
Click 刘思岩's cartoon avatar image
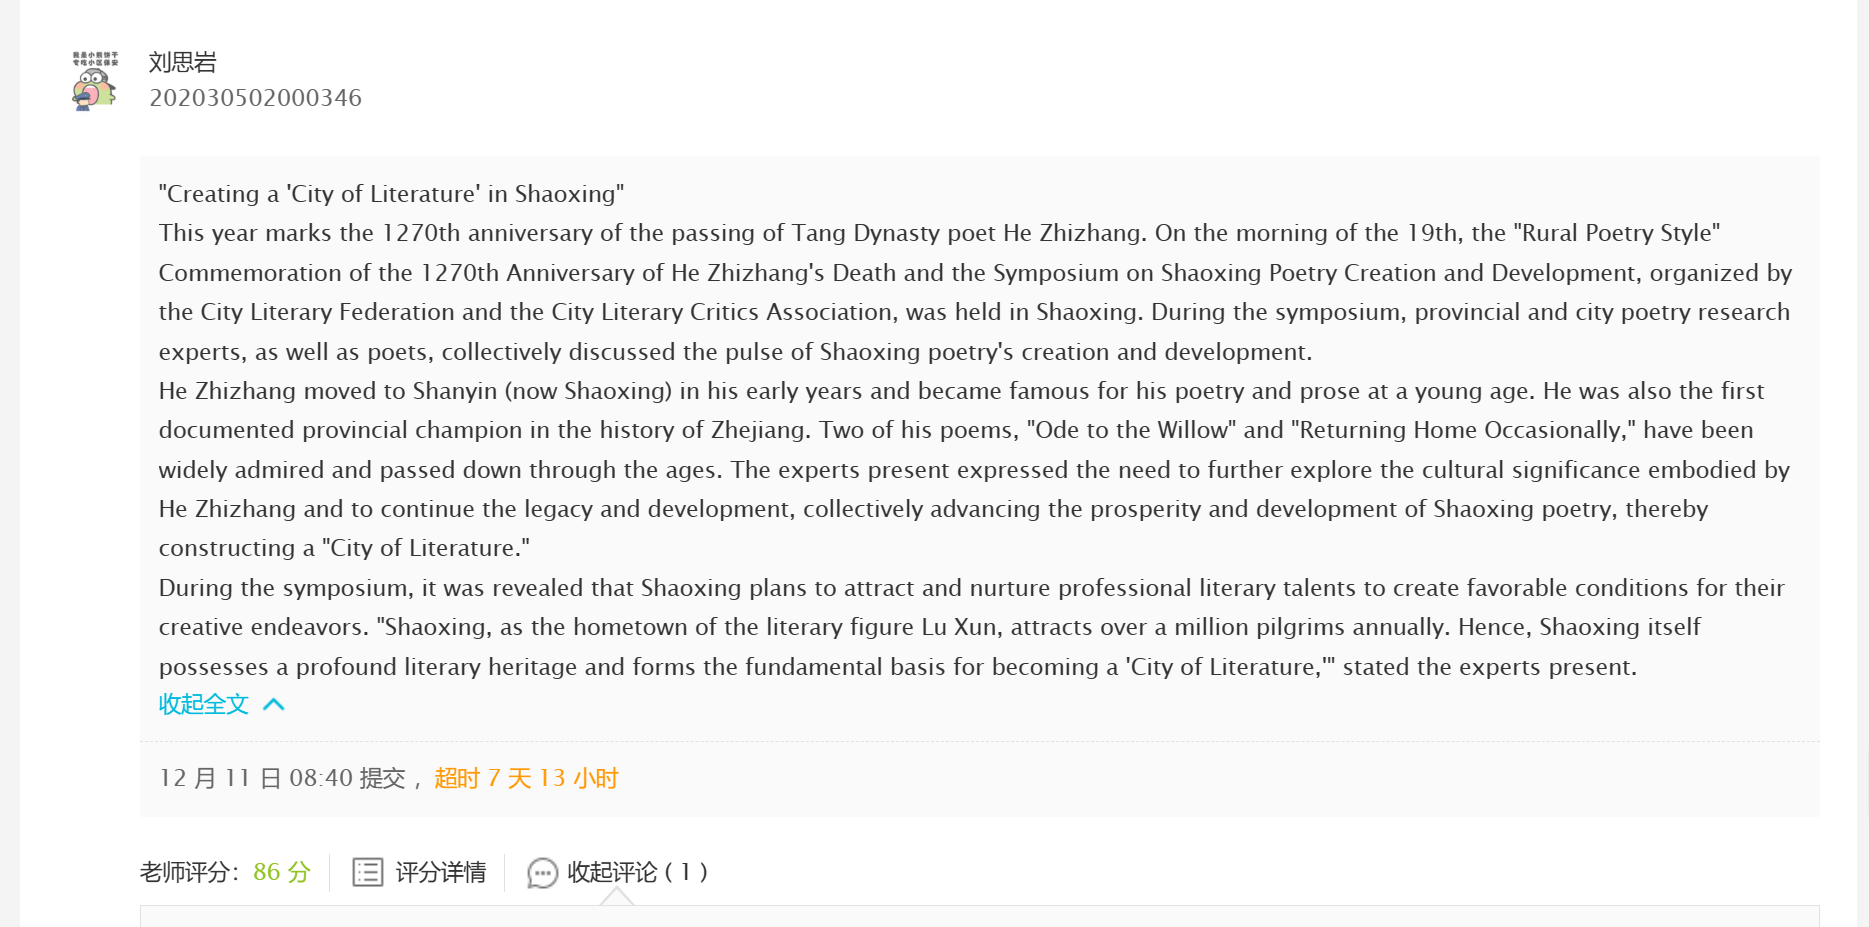tap(95, 80)
